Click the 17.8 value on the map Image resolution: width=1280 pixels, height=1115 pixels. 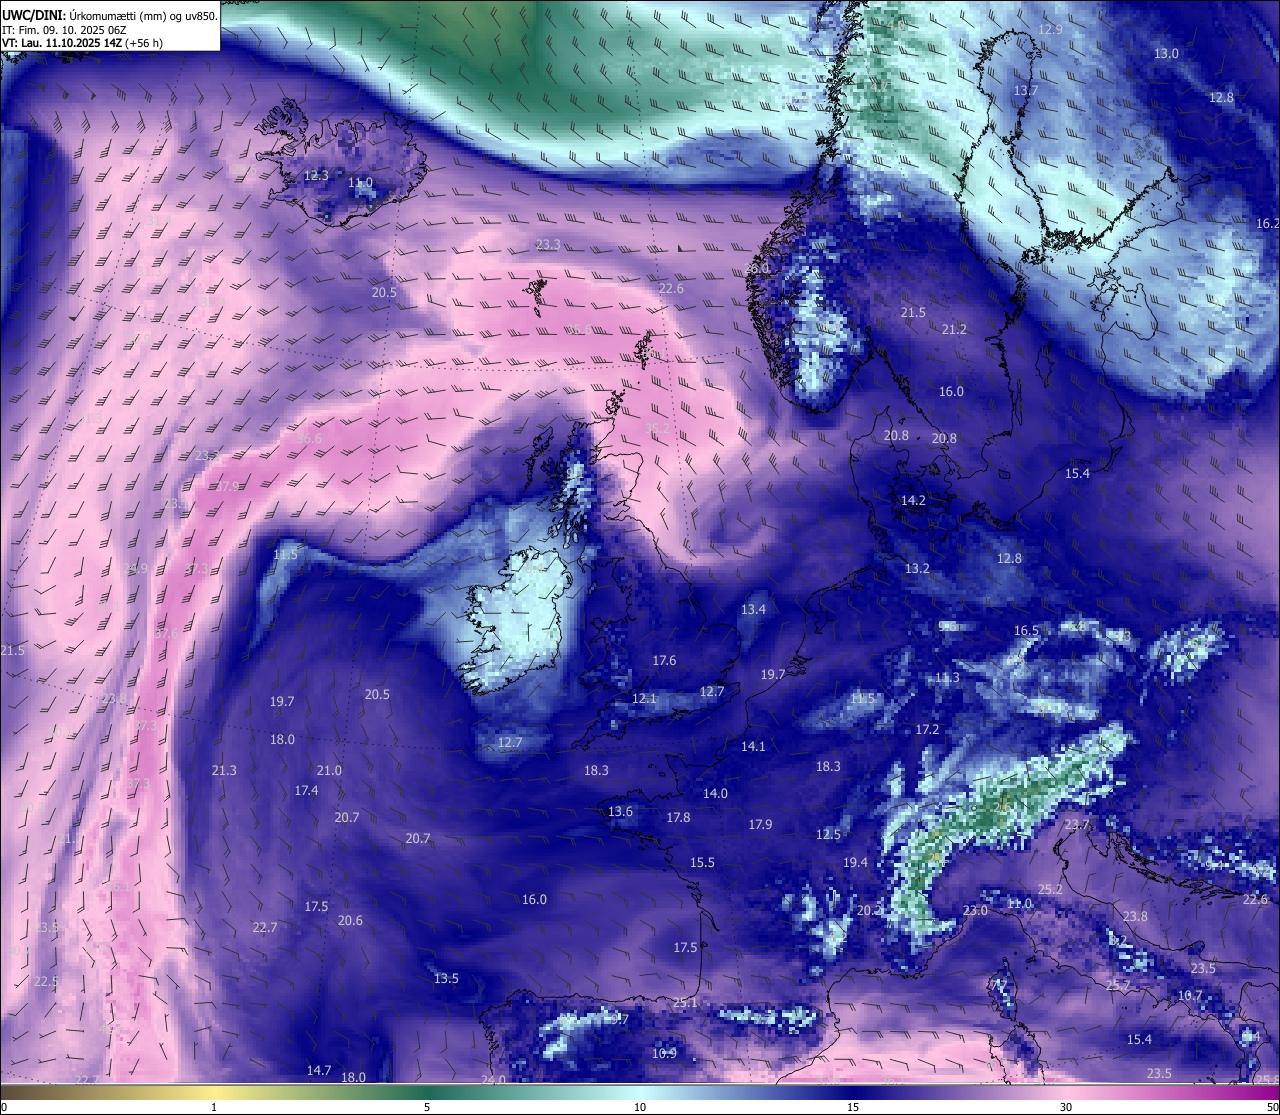pos(678,817)
